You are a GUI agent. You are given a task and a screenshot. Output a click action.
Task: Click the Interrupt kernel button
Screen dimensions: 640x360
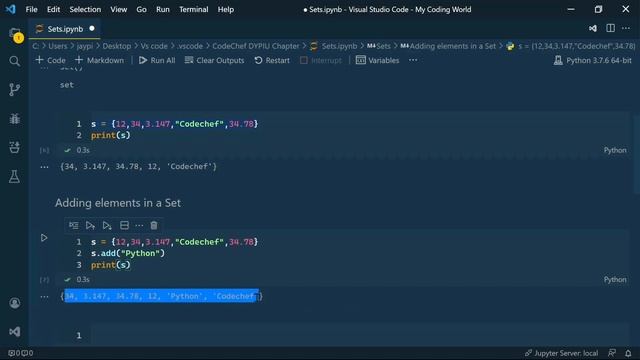[x=321, y=60]
